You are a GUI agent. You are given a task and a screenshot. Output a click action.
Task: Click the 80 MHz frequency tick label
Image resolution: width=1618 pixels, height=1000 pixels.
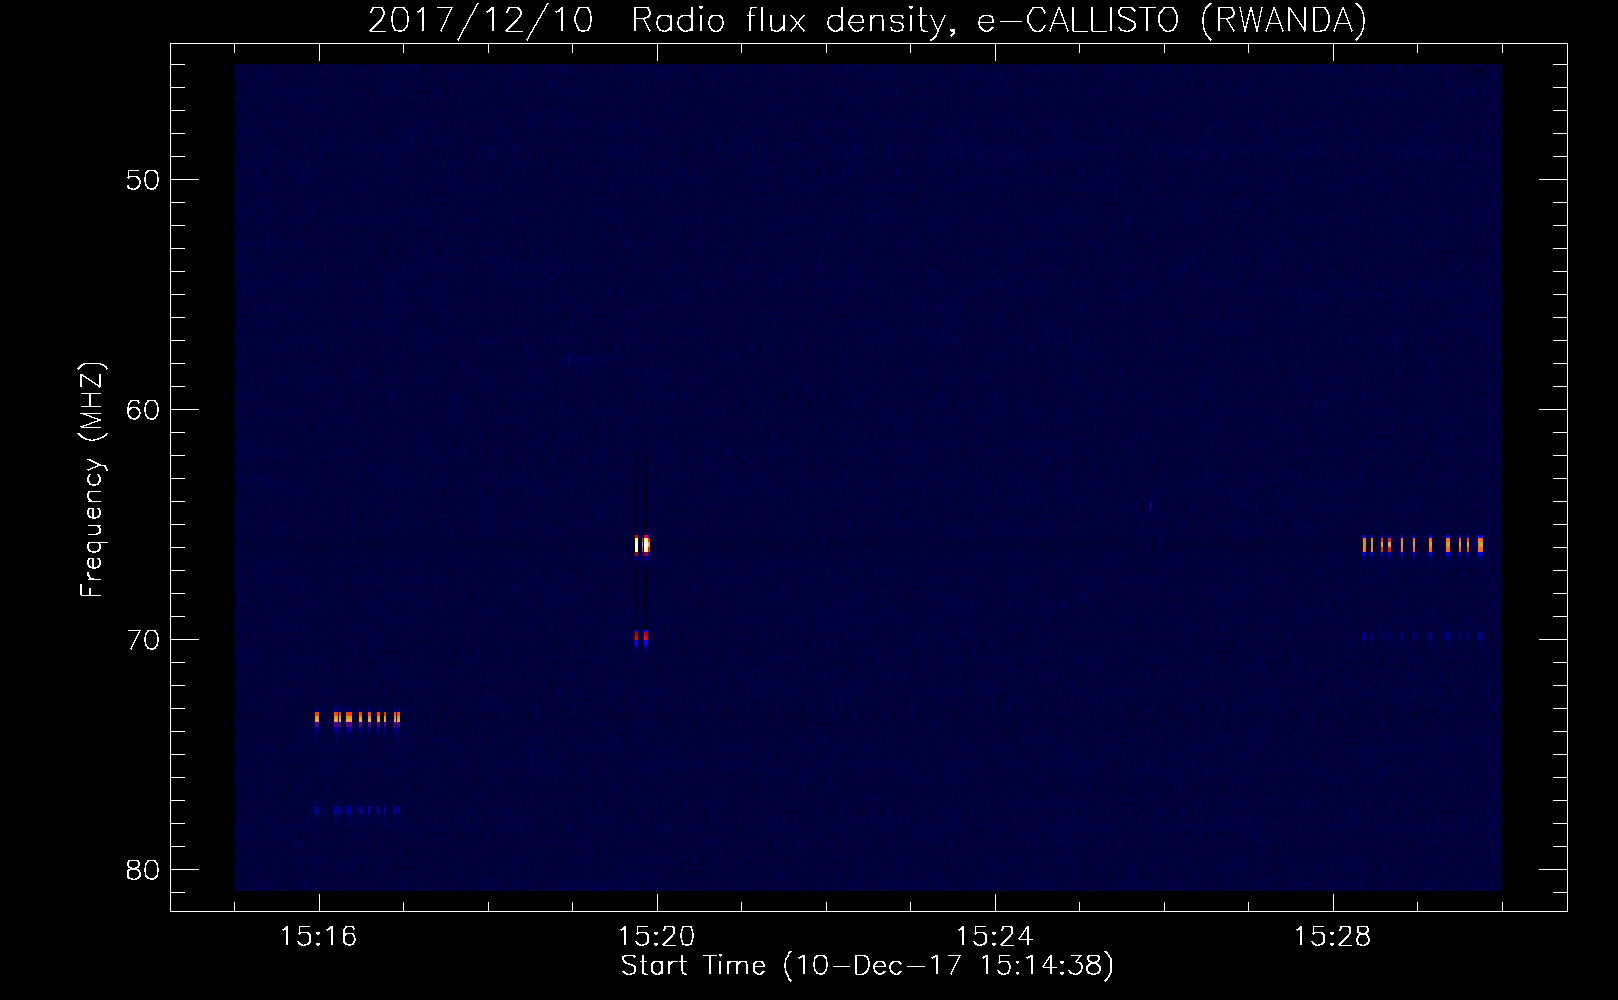tap(143, 870)
